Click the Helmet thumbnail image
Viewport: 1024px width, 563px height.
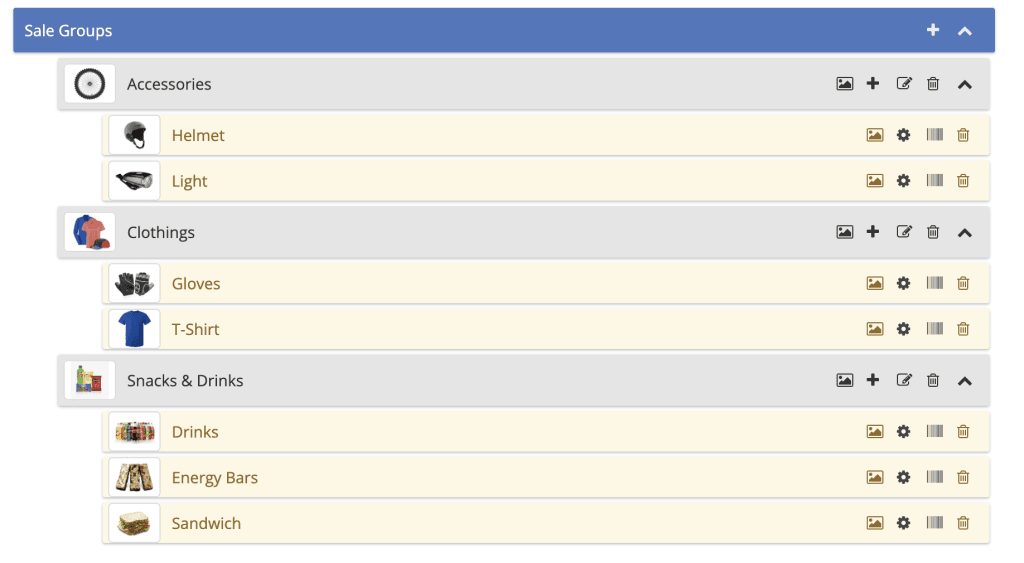(134, 135)
